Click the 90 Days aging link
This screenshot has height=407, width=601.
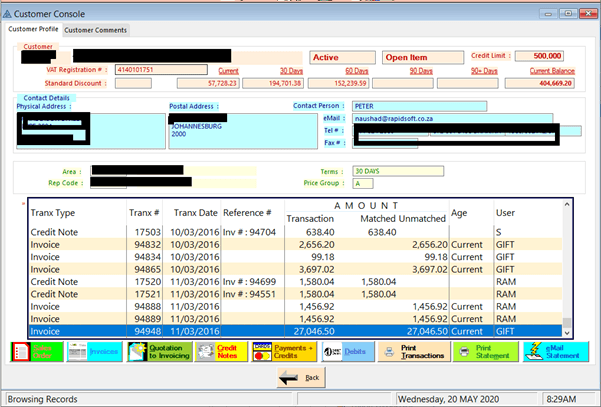tap(421, 71)
